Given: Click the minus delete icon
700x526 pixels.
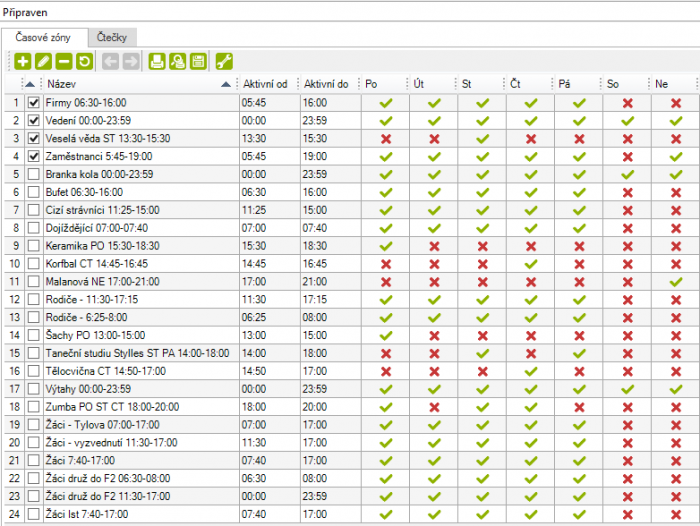Looking at the screenshot, I should [x=63, y=62].
